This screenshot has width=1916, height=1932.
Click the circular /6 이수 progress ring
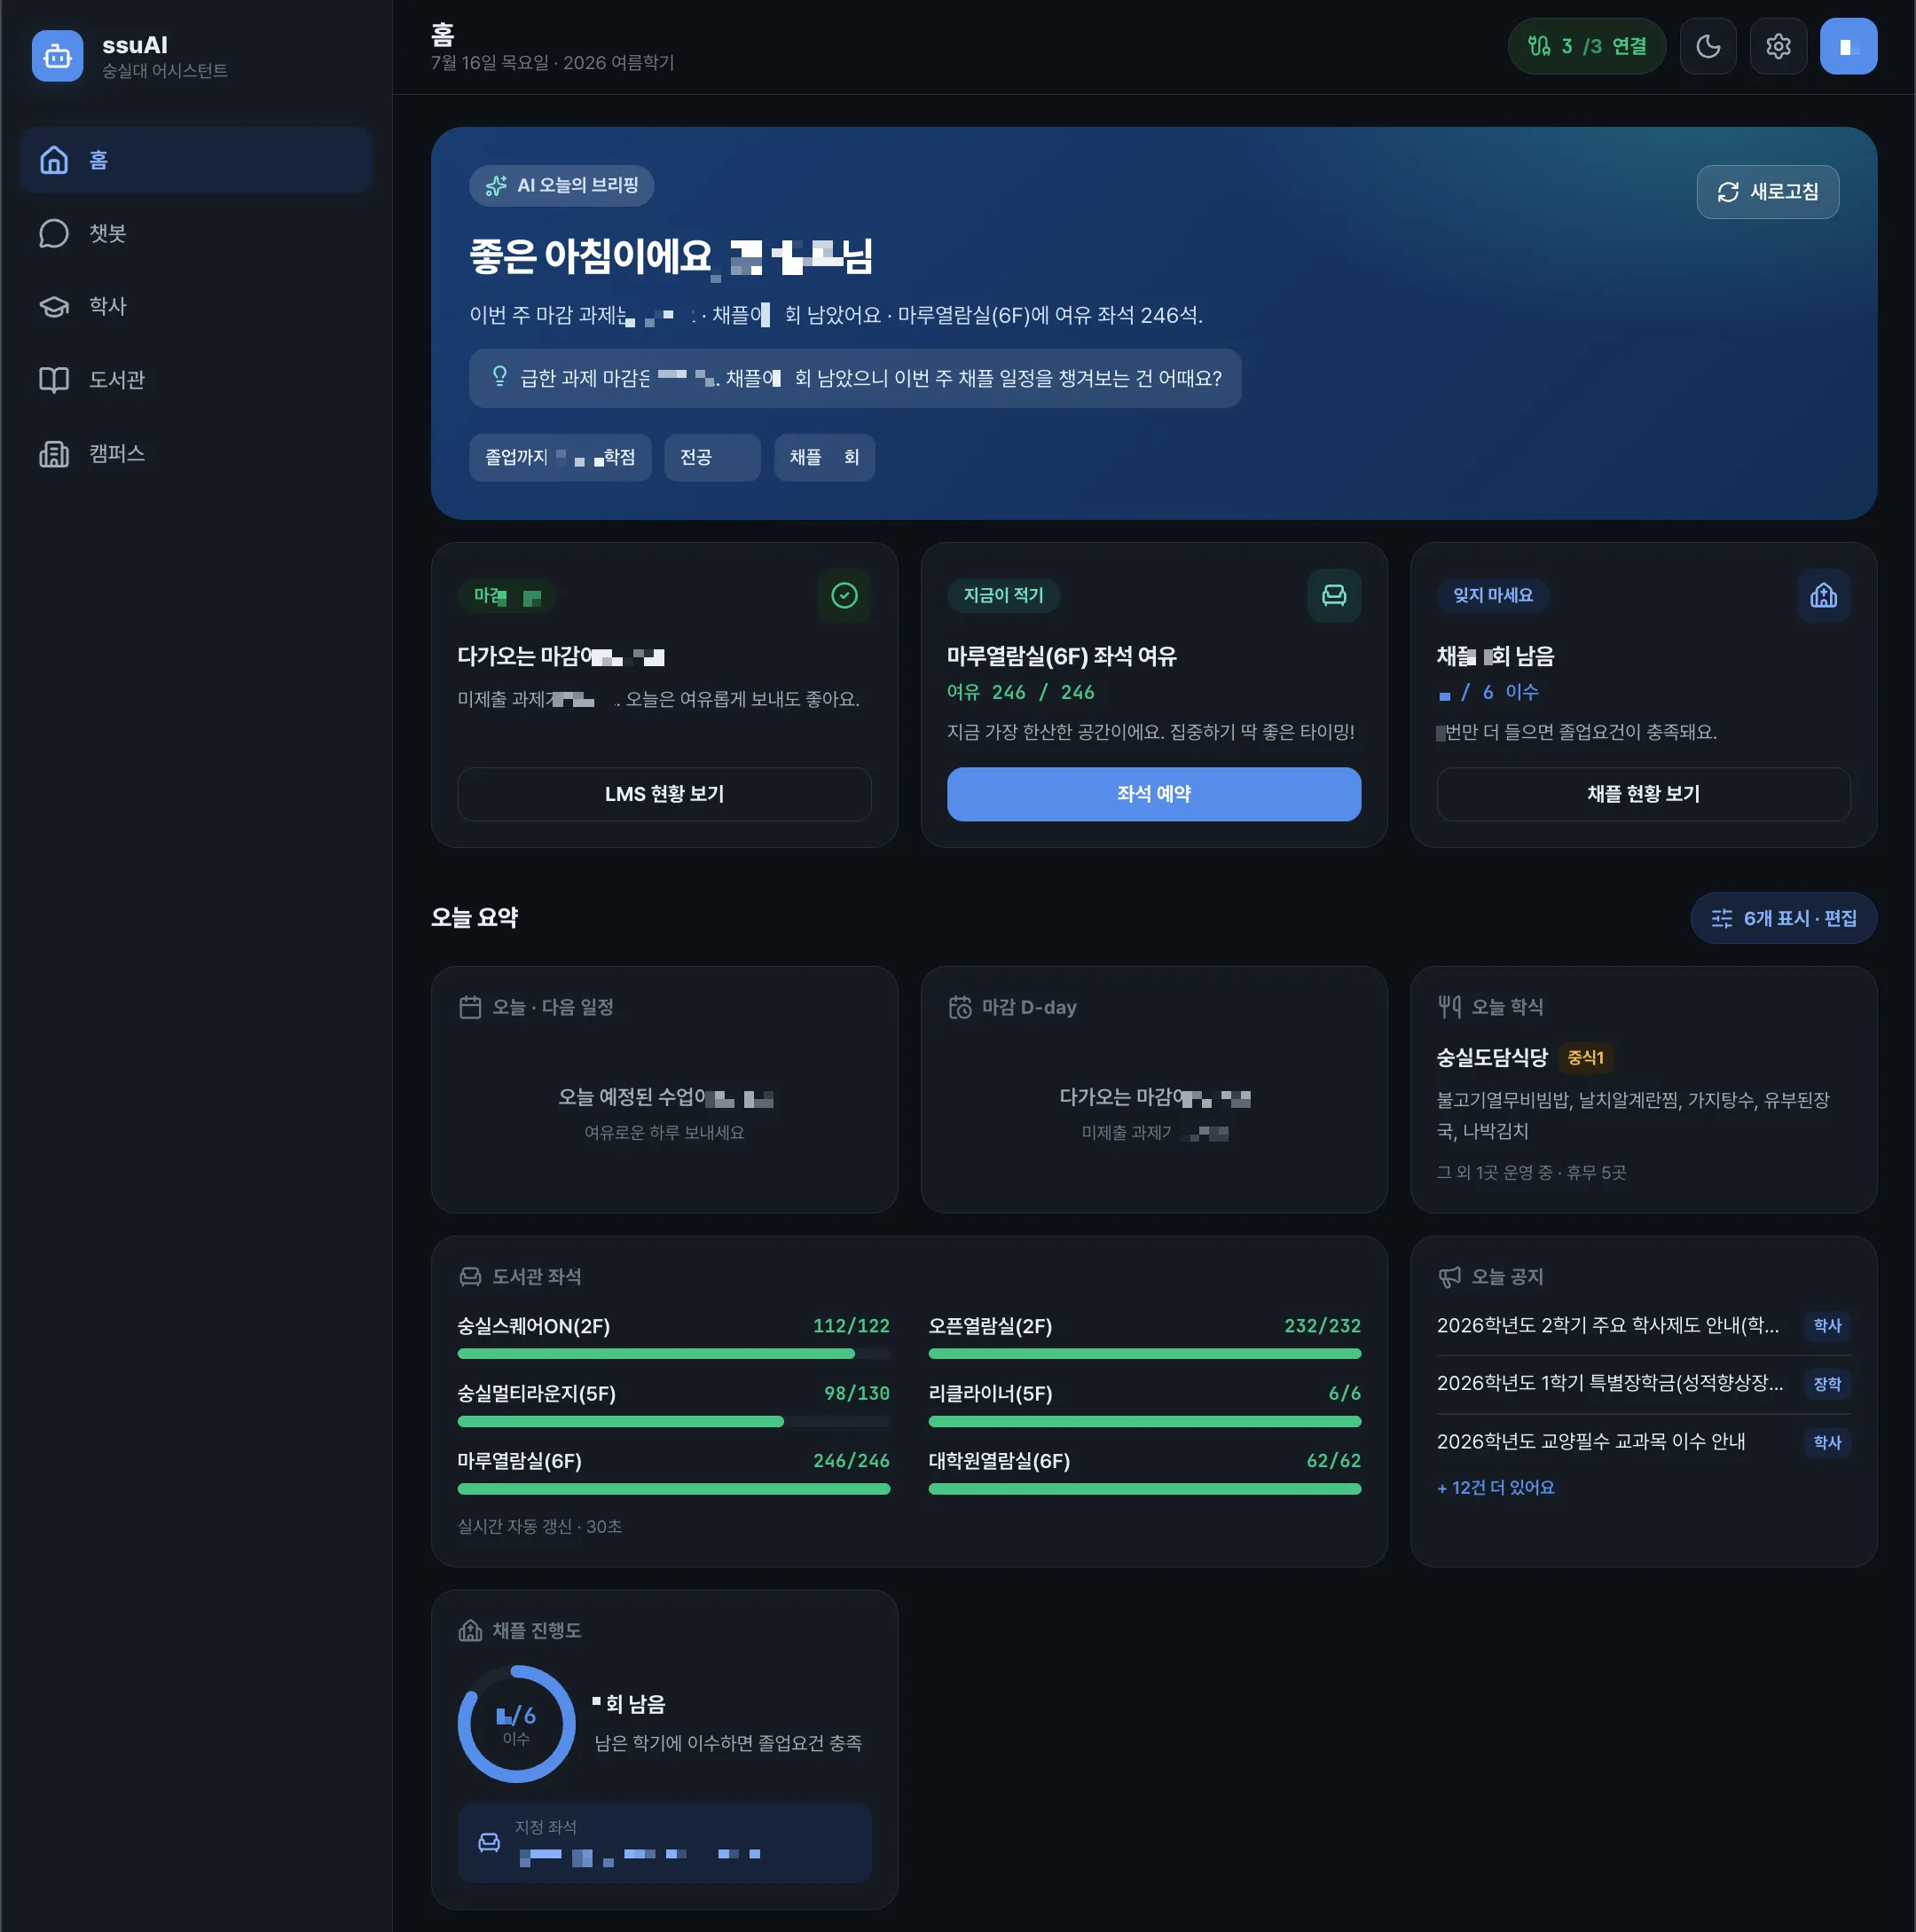pyautogui.click(x=516, y=1724)
